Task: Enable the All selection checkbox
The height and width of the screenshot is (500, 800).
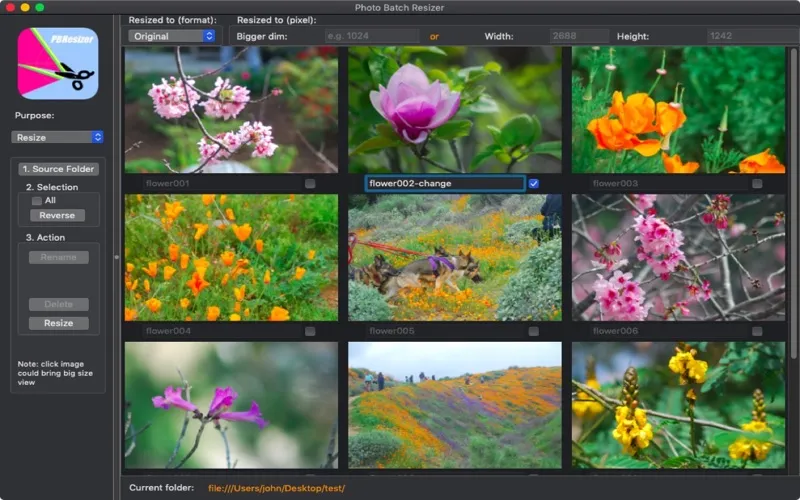Action: pyautogui.click(x=37, y=201)
